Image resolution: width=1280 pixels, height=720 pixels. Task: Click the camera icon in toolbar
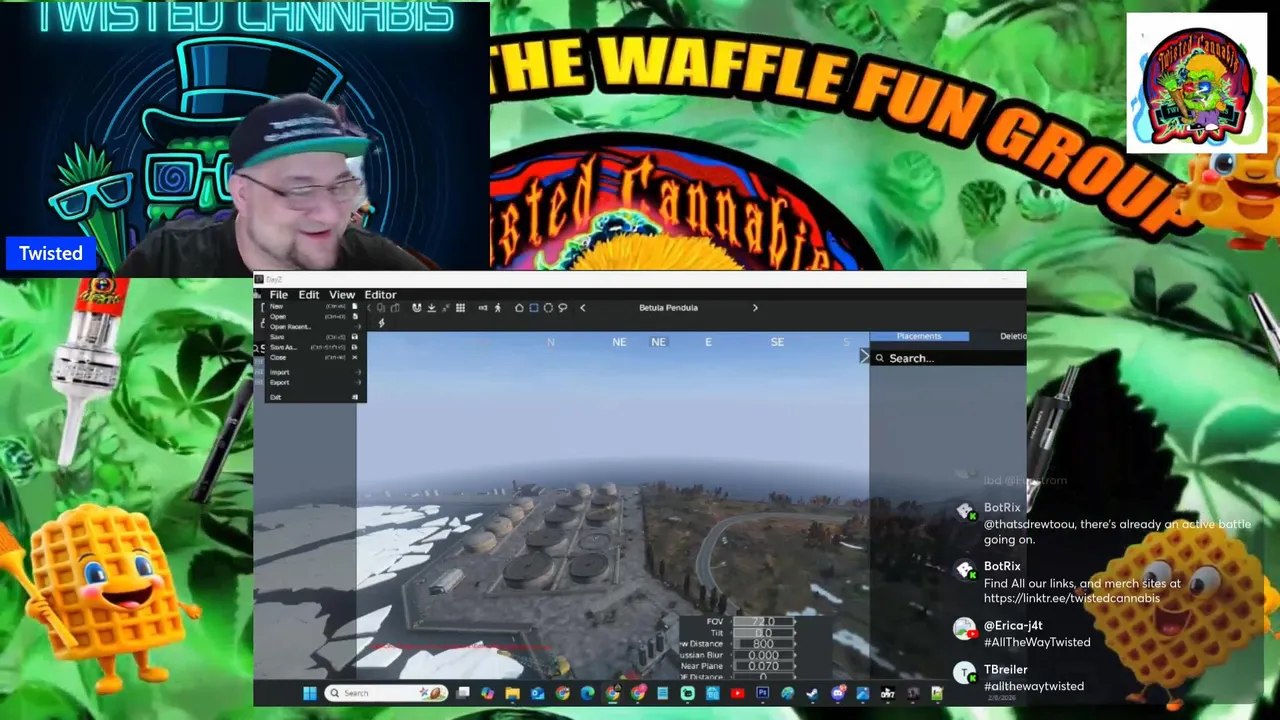pyautogui.click(x=483, y=308)
